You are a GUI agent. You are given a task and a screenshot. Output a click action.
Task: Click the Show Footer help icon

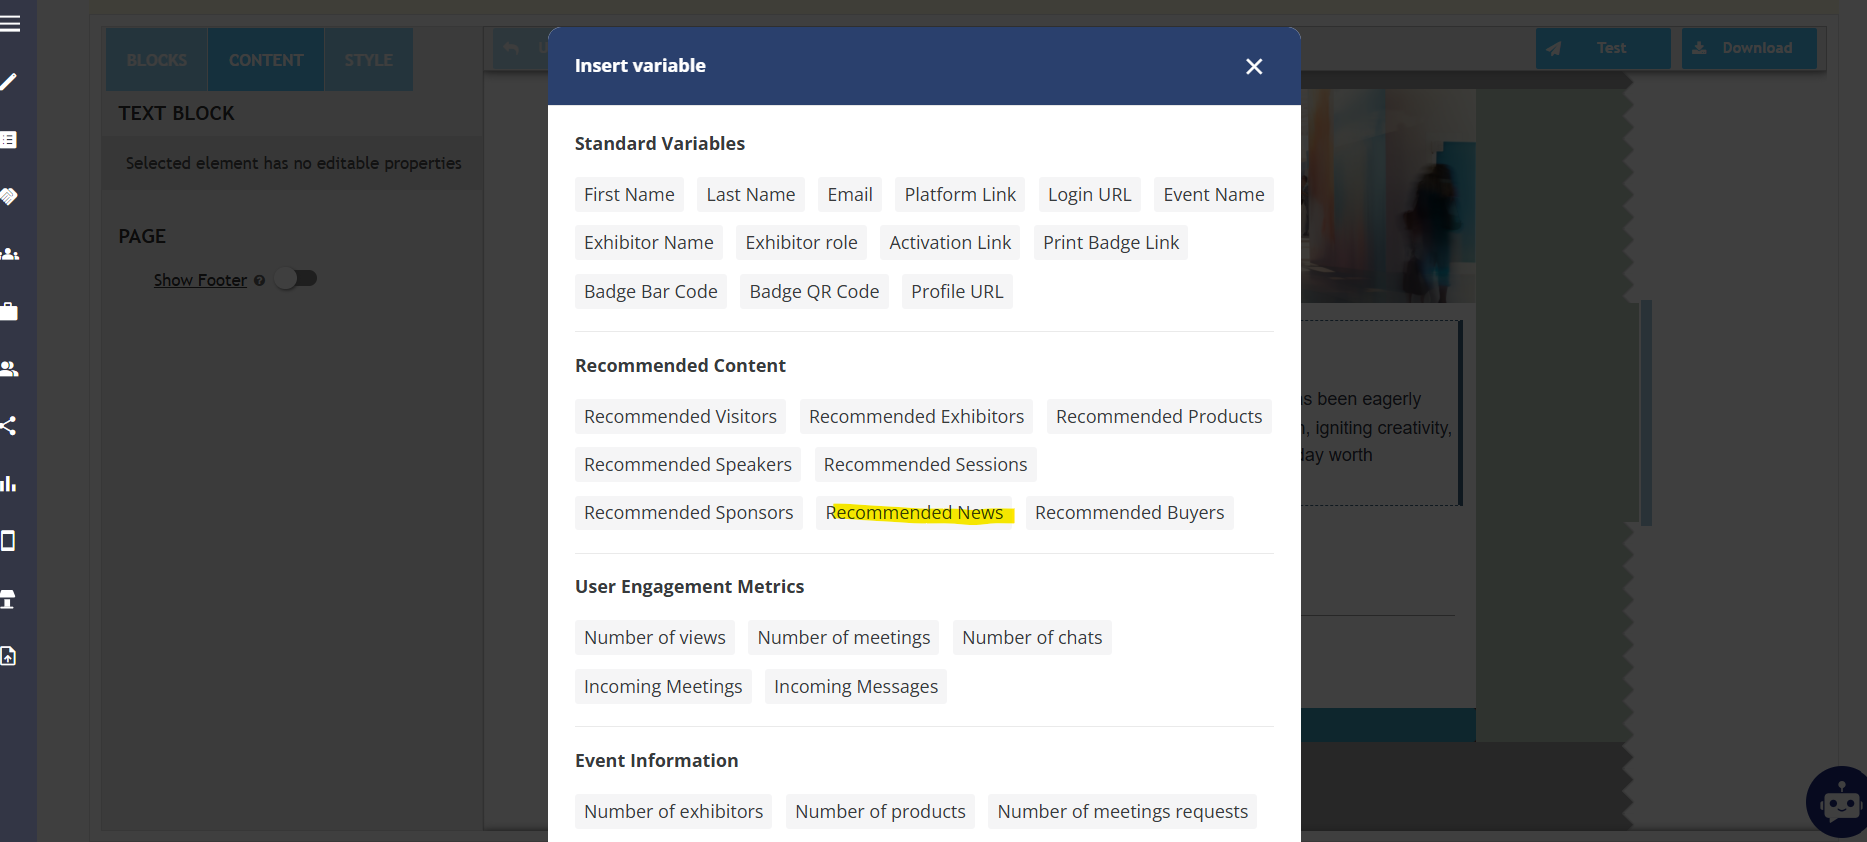tap(260, 281)
